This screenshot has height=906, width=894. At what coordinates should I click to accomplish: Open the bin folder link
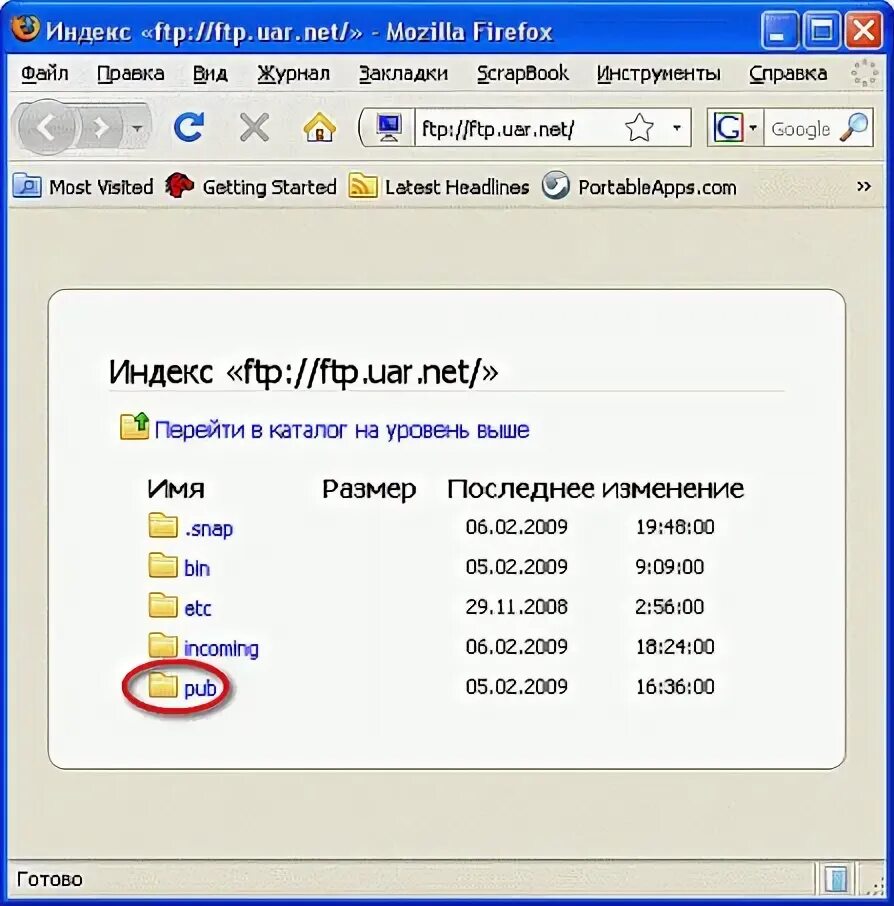[x=196, y=568]
